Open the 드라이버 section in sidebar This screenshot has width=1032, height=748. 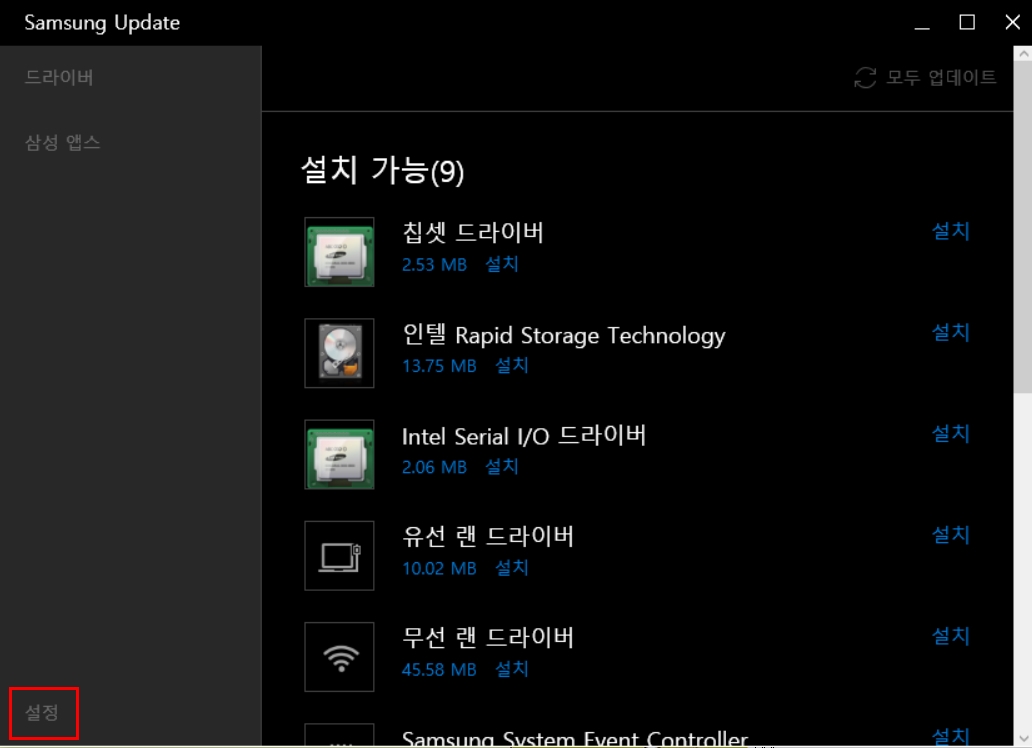click(x=59, y=77)
